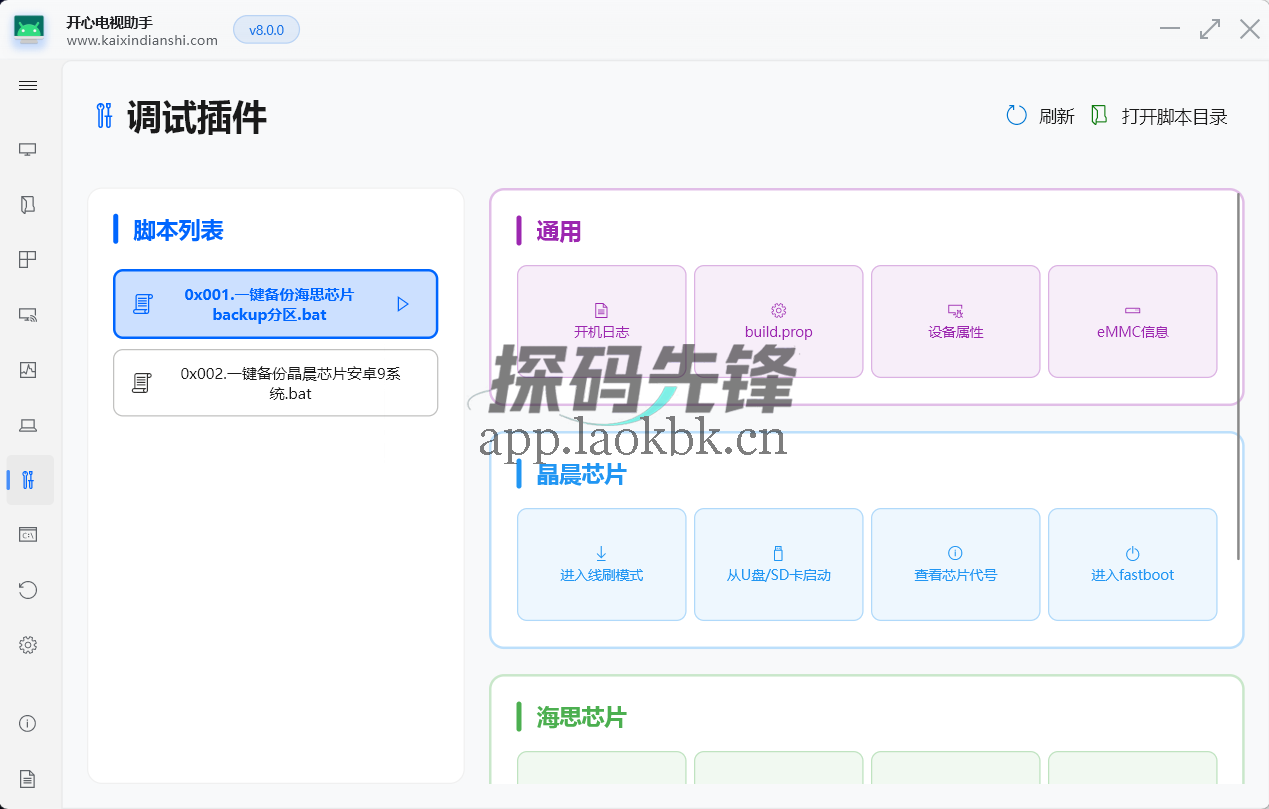Image resolution: width=1269 pixels, height=809 pixels.
Task: Click the green script folder icon
Action: tap(1099, 116)
